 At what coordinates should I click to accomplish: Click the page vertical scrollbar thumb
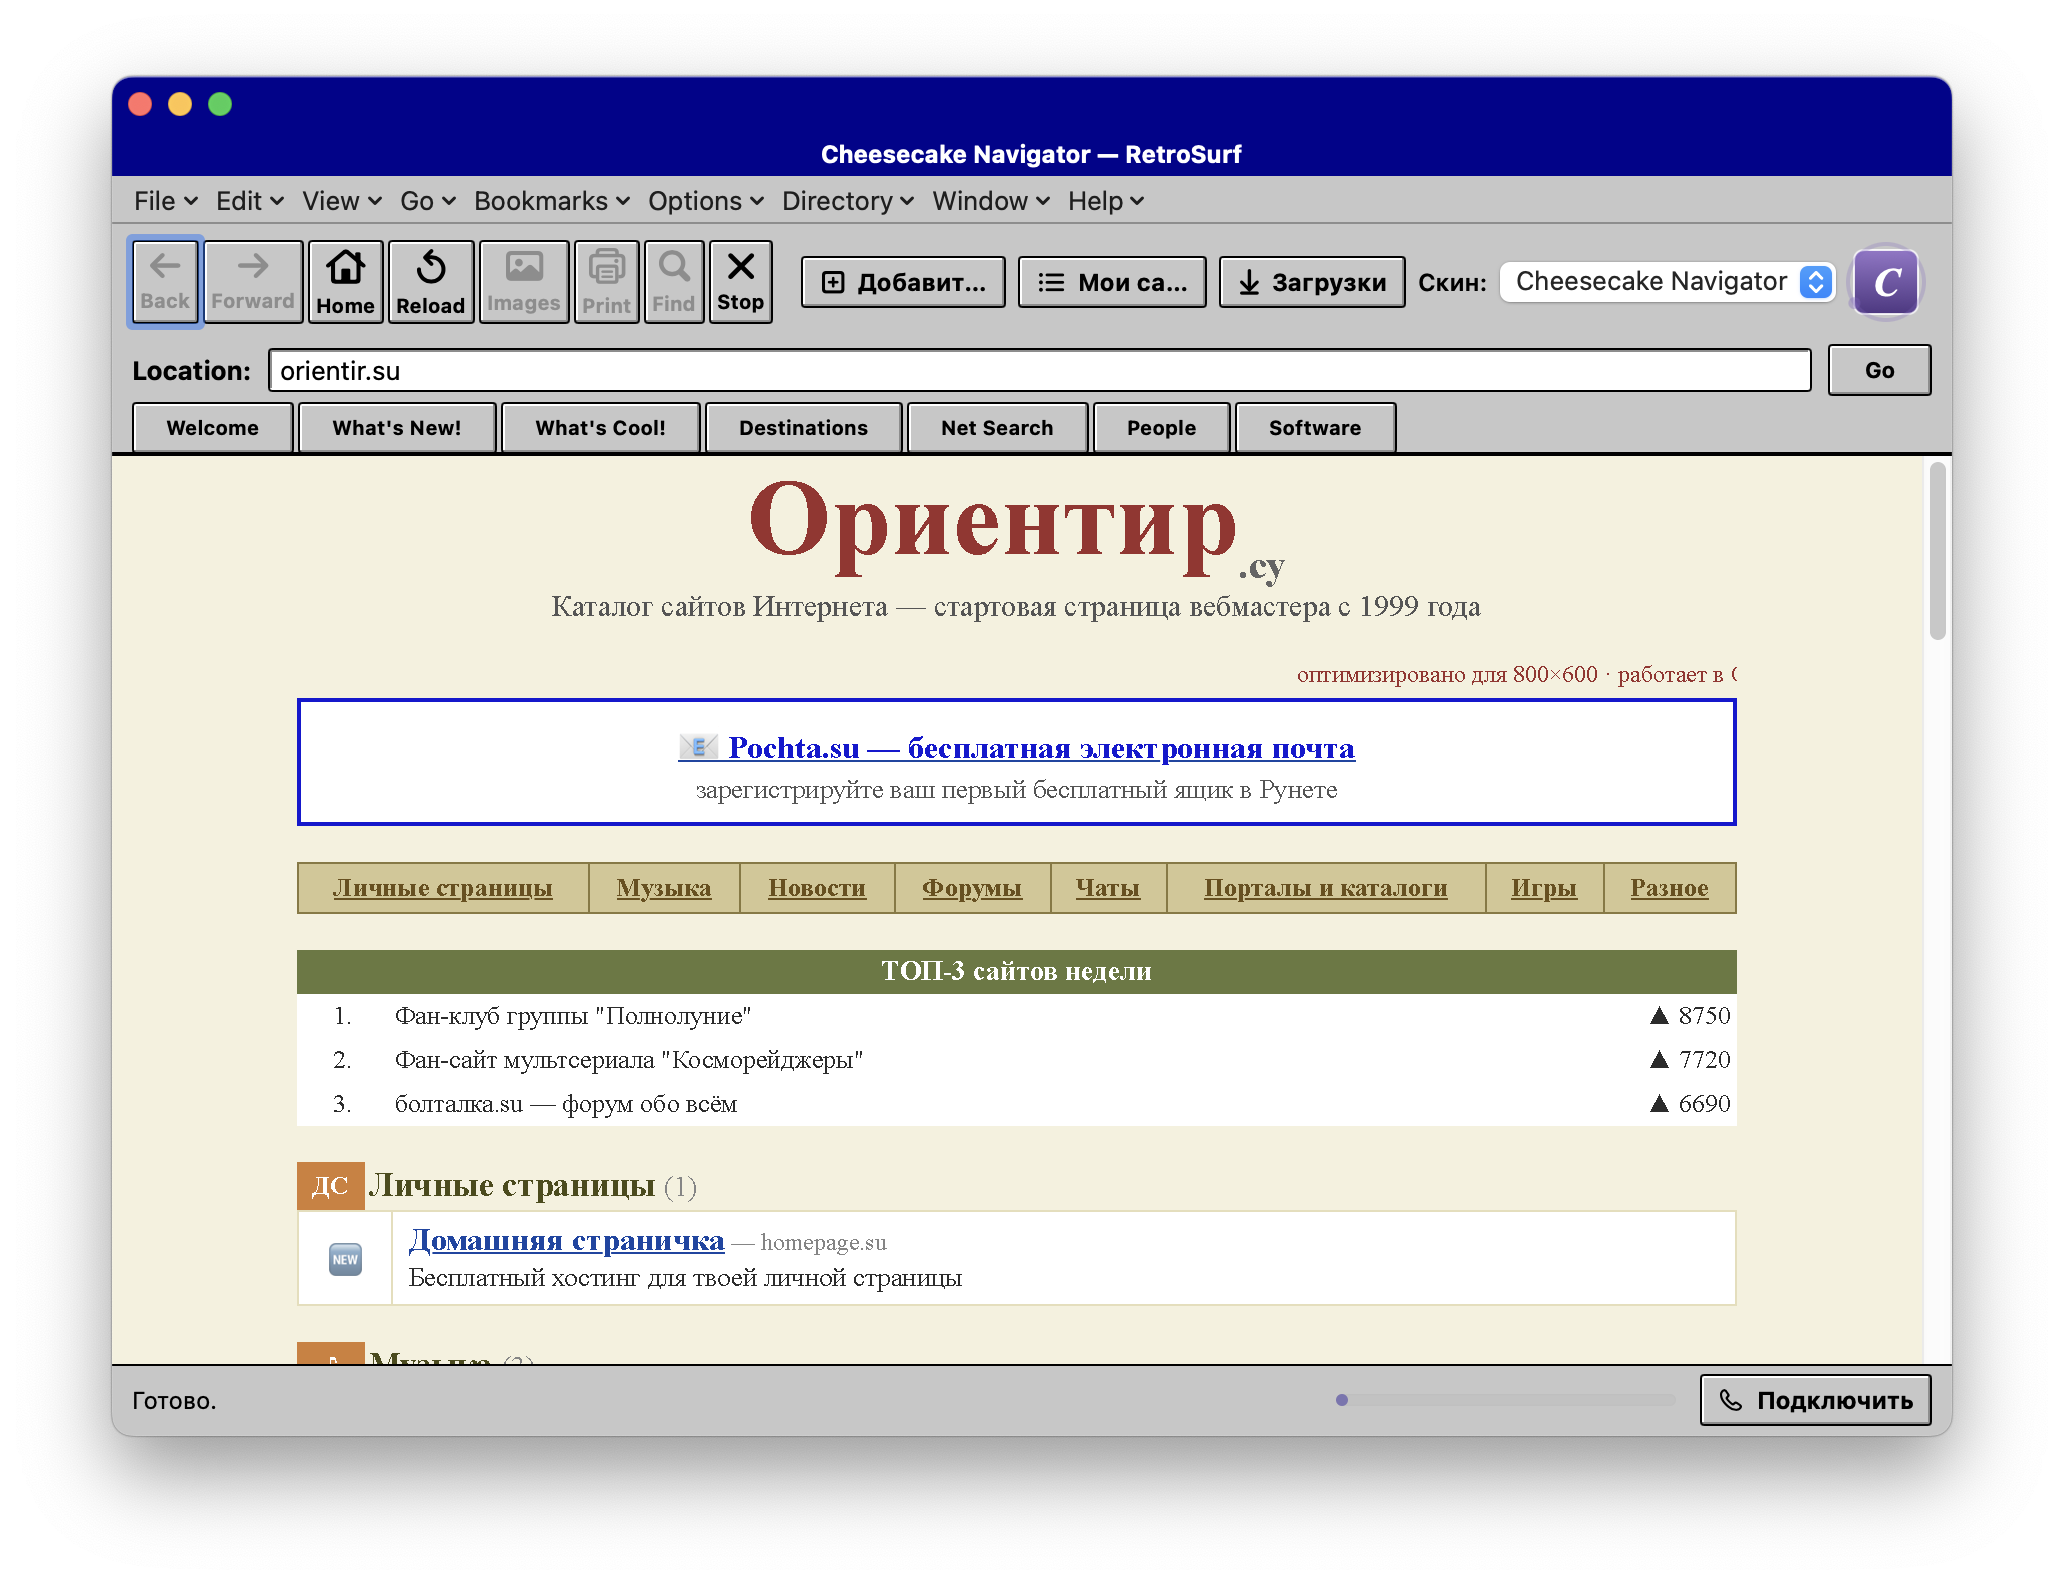click(1938, 550)
